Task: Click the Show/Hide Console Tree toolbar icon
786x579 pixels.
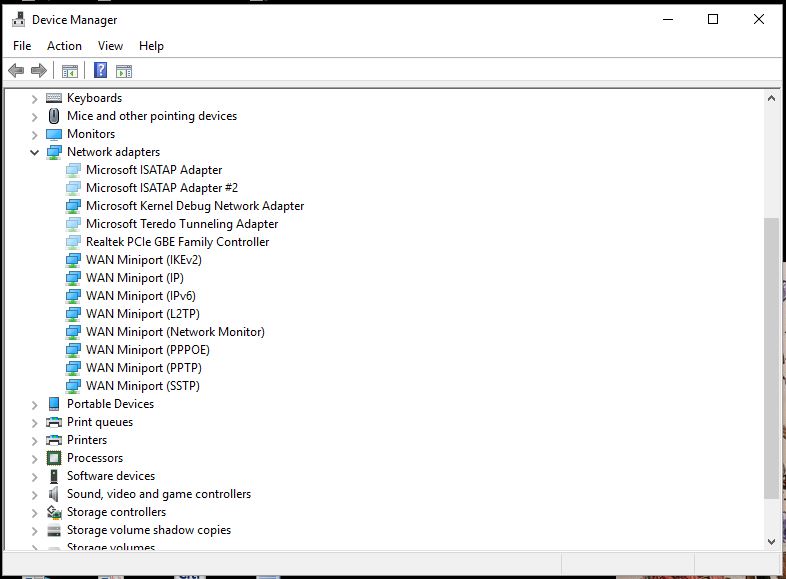Action: click(x=70, y=71)
